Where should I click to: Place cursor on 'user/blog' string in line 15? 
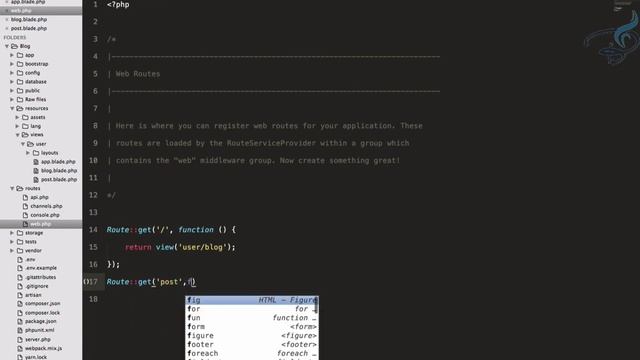click(203, 247)
